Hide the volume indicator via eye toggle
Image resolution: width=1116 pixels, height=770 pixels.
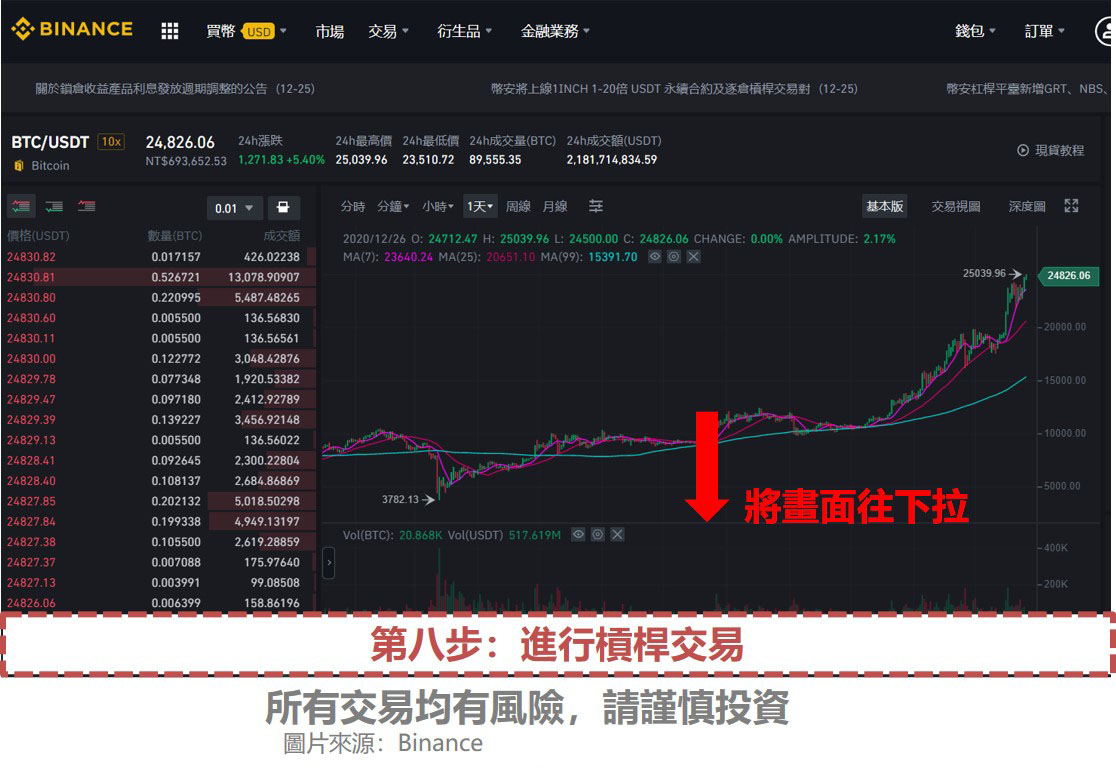pyautogui.click(x=577, y=534)
